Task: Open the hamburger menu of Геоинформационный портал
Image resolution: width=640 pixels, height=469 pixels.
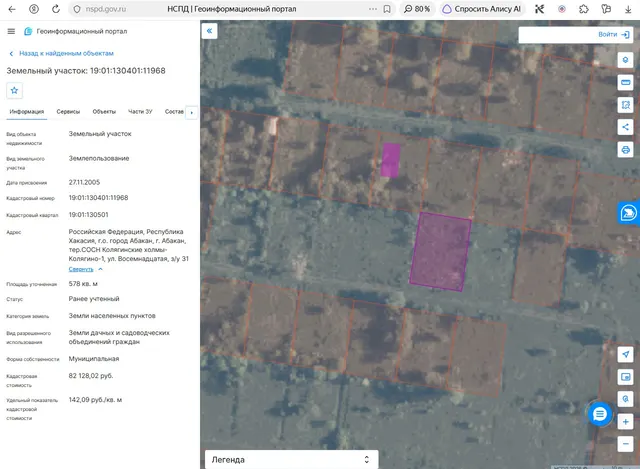Action: (x=11, y=31)
